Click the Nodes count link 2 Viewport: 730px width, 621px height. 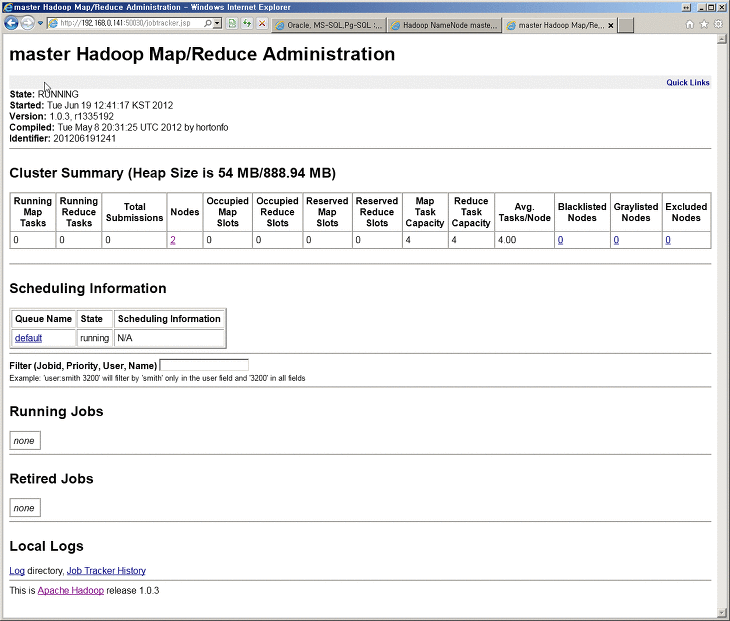[x=173, y=240]
